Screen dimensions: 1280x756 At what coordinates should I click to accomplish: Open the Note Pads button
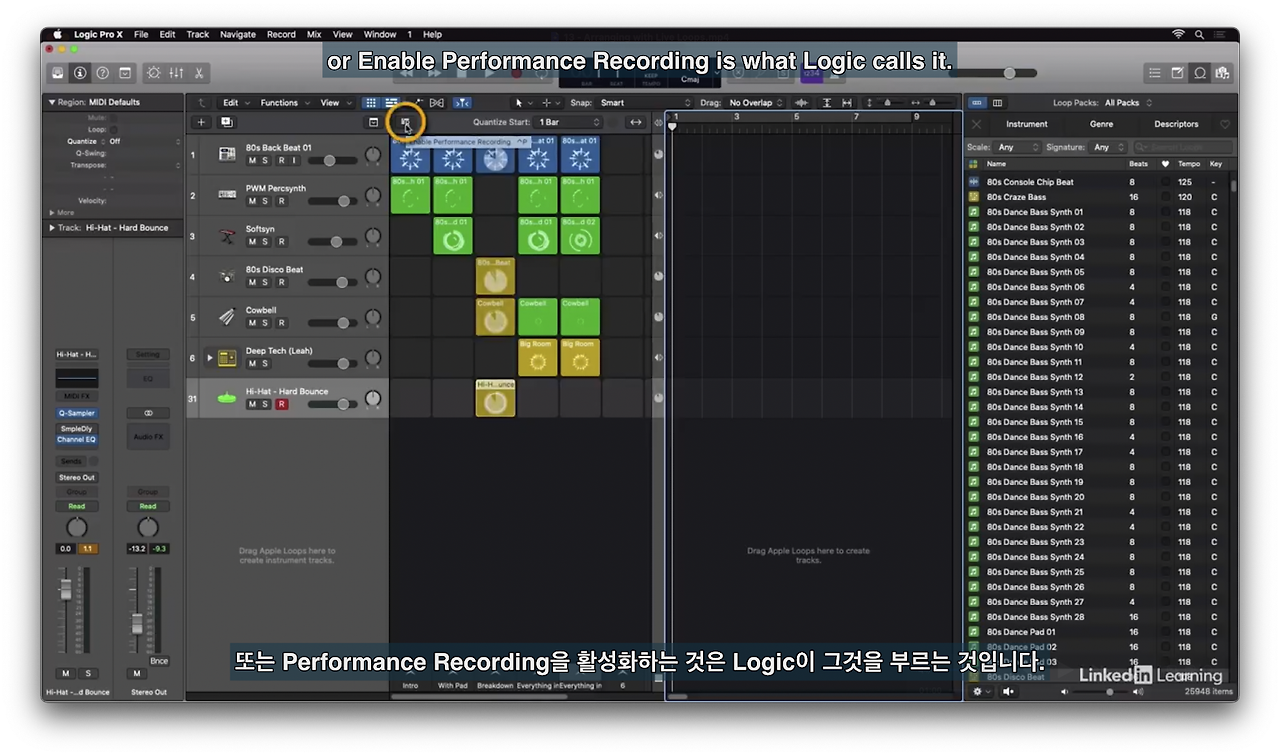1177,73
